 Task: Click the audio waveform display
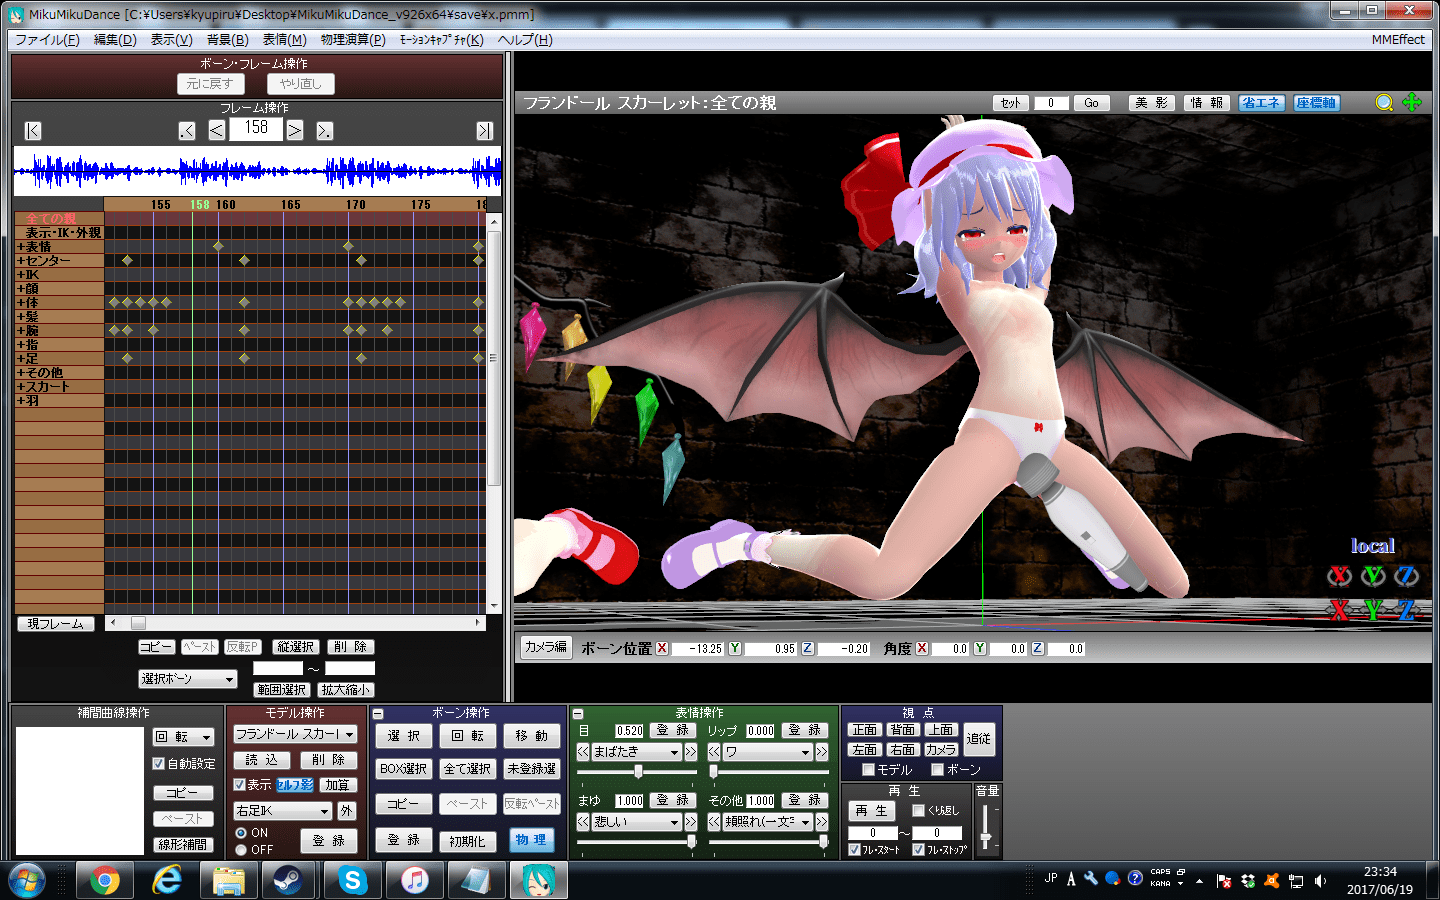coord(257,171)
